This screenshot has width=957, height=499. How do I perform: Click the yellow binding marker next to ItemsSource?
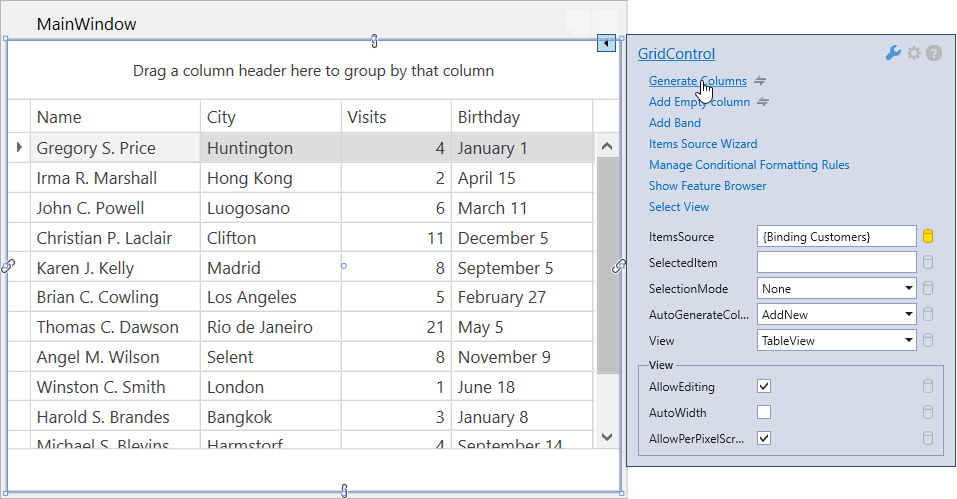(928, 236)
